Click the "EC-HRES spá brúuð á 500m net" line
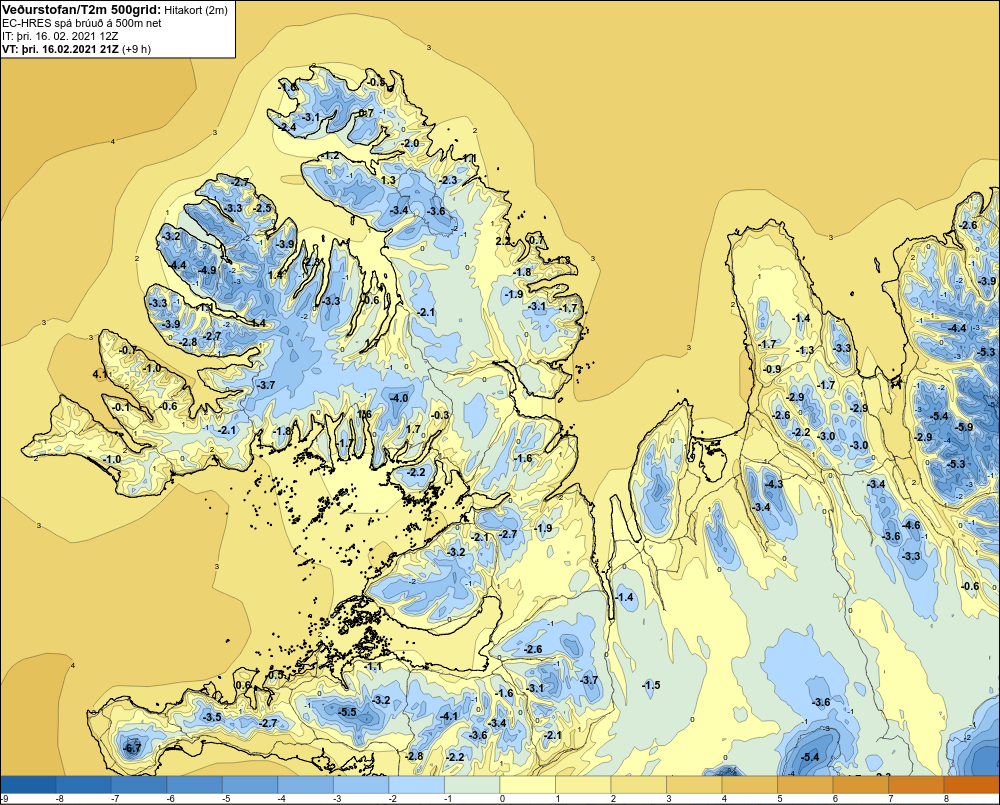 (x=82, y=23)
